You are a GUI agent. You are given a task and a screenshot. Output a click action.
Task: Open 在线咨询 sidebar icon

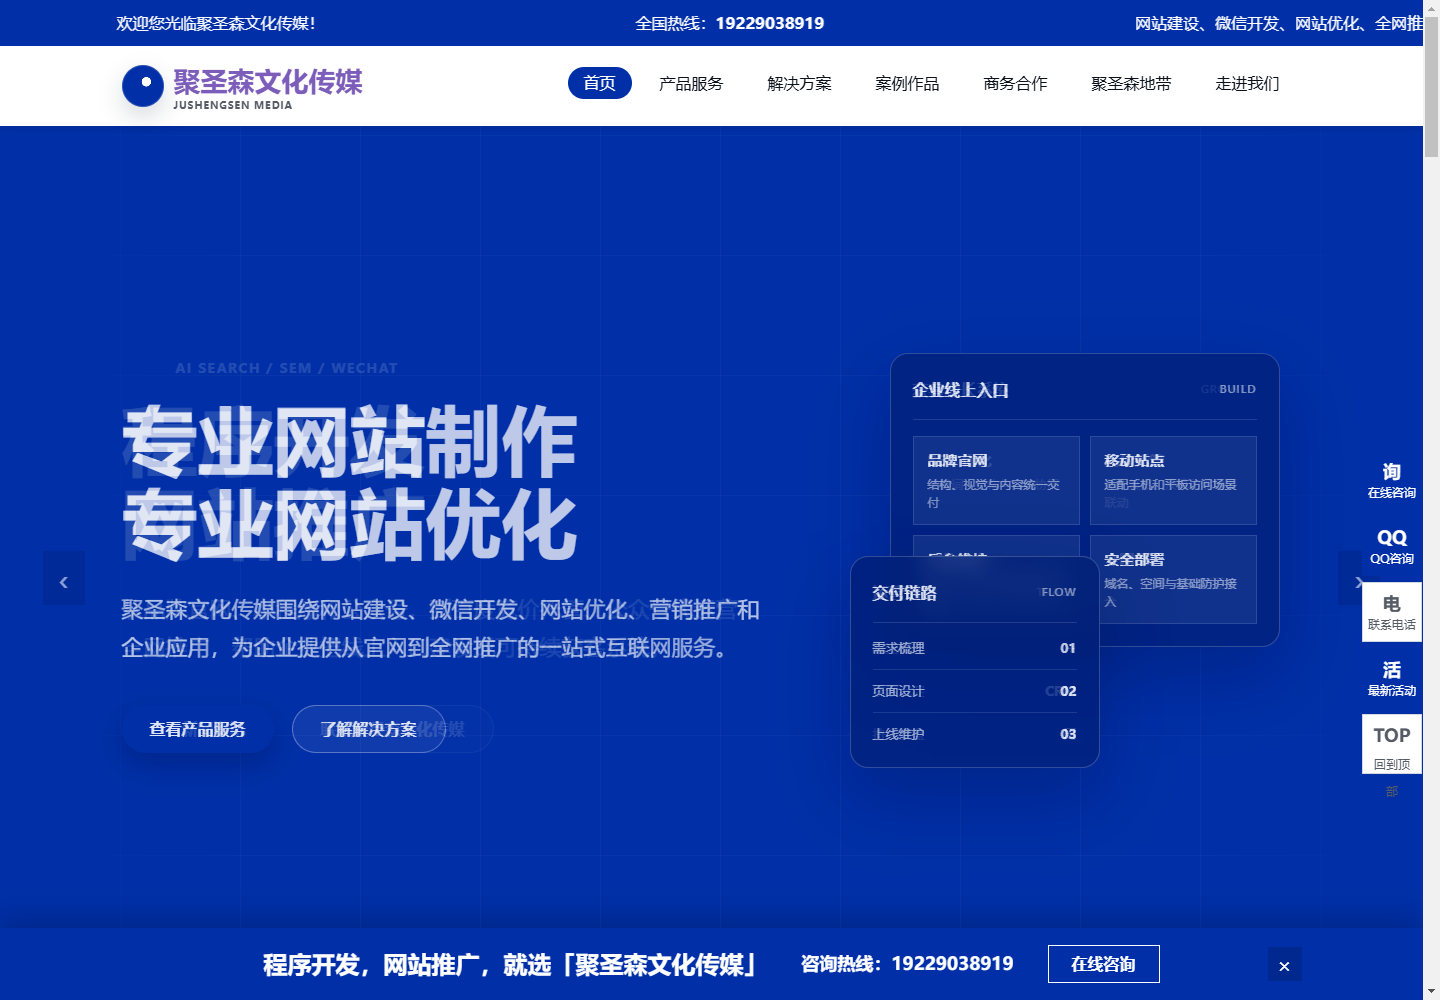(x=1392, y=480)
